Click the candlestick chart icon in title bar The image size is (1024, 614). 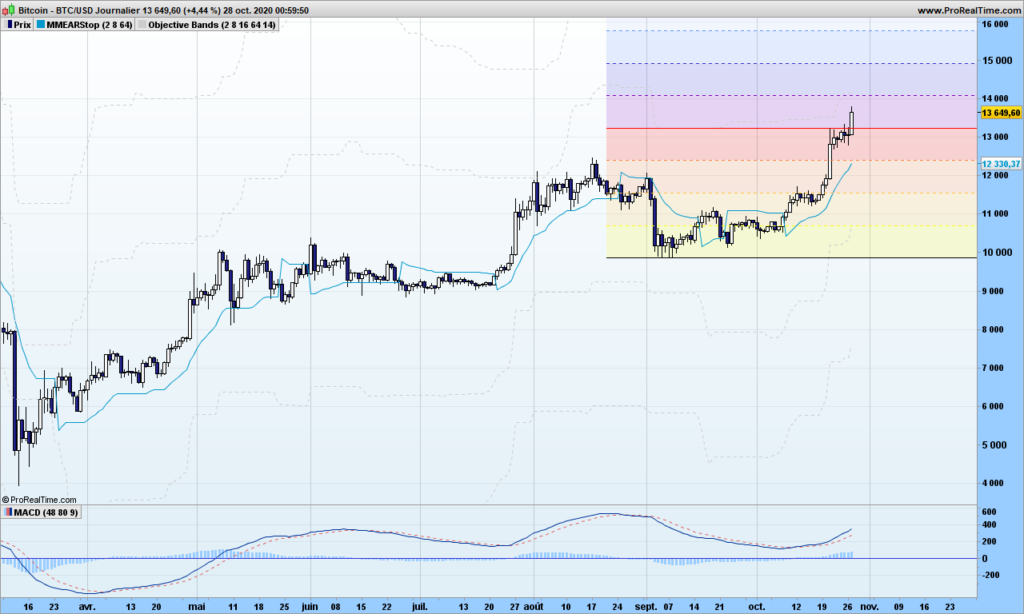coord(8,10)
